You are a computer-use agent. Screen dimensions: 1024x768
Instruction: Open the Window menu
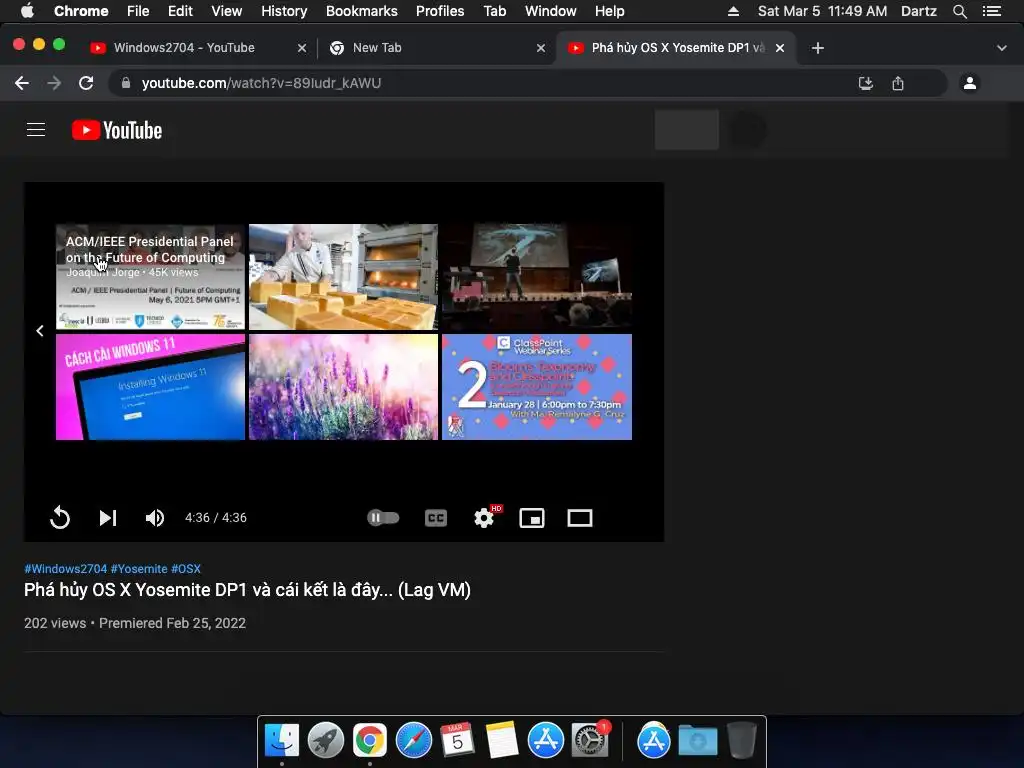(x=551, y=11)
